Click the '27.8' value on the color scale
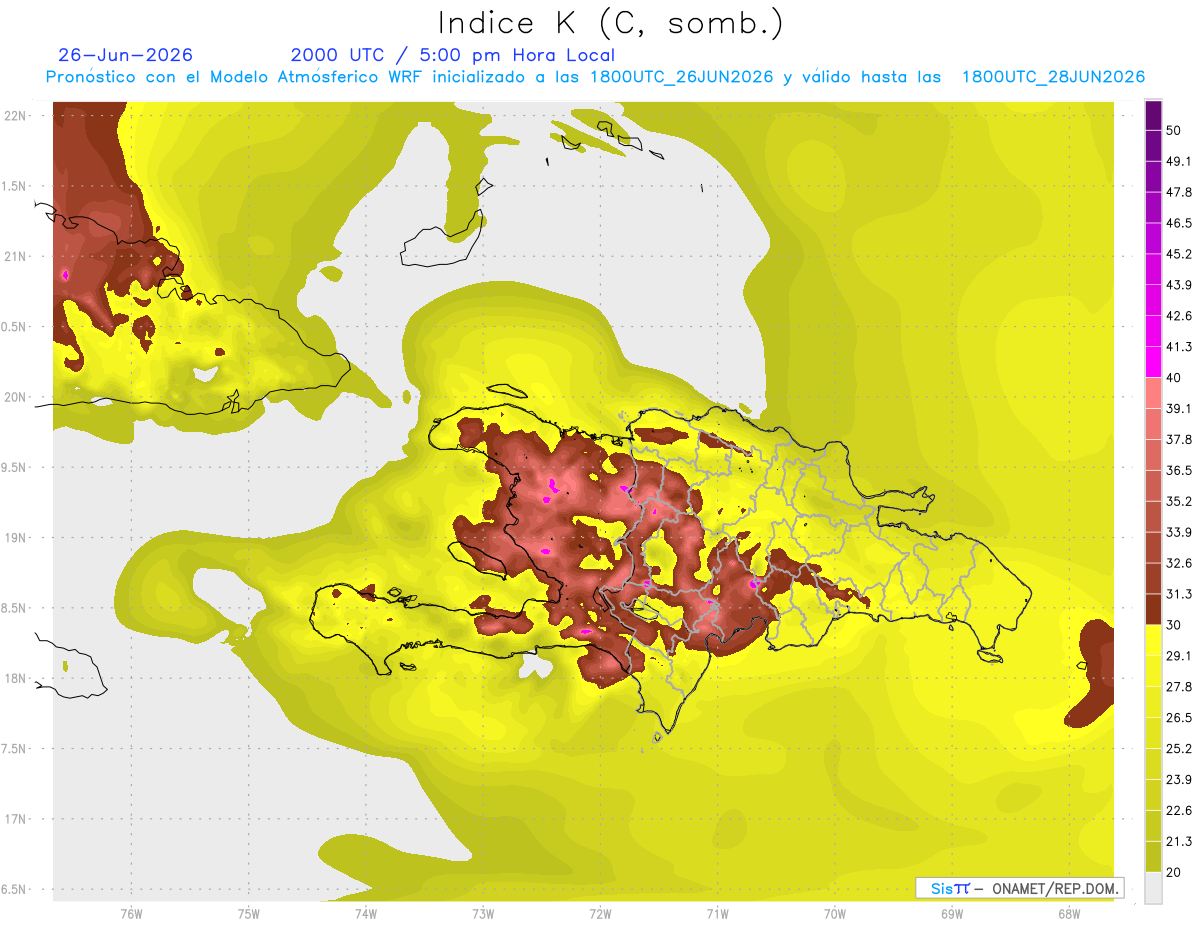The image size is (1200, 927). point(1178,687)
